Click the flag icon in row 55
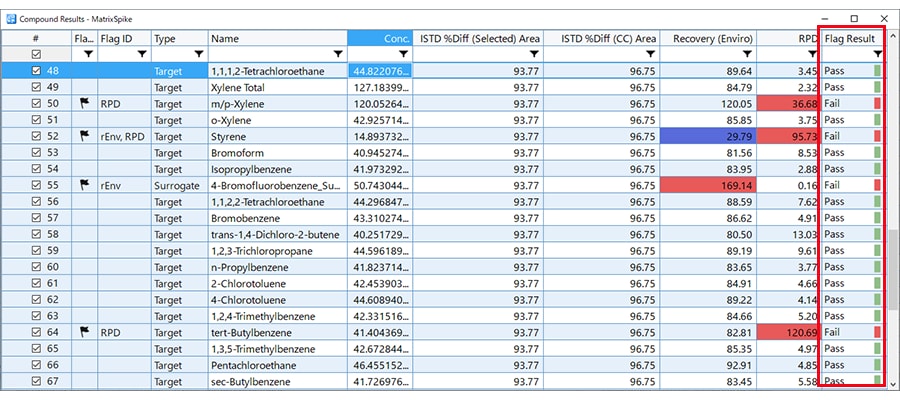The width and height of the screenshot is (900, 400). tap(84, 184)
